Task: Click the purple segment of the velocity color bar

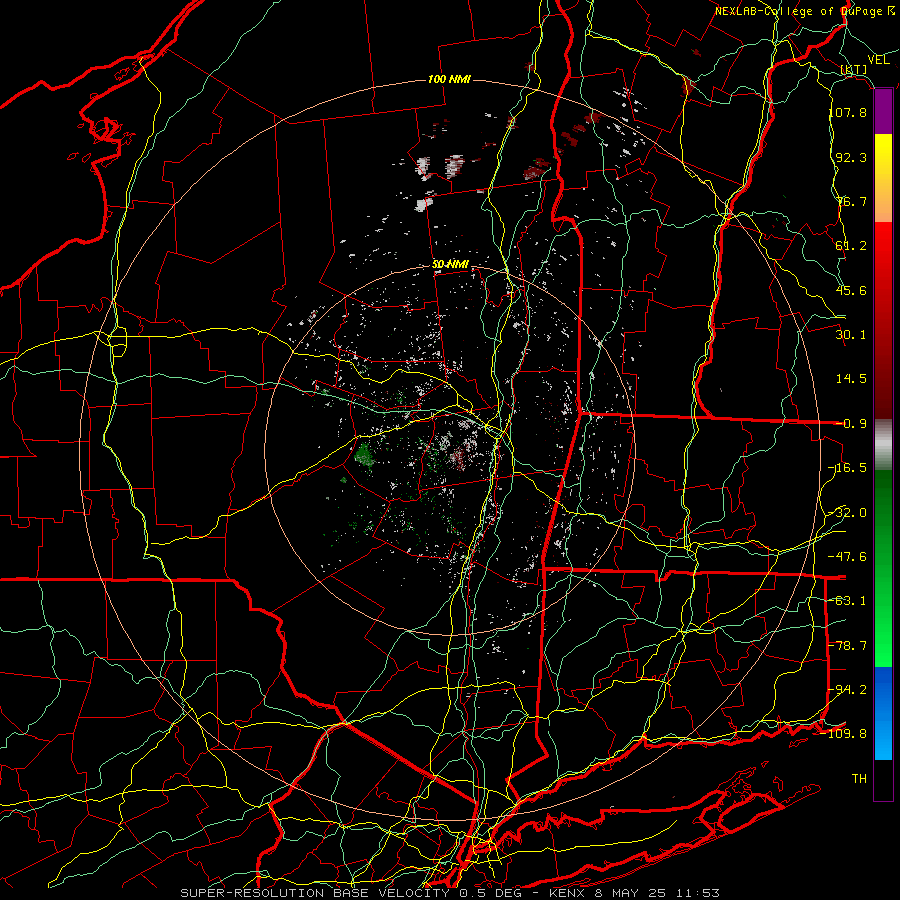Action: [883, 112]
